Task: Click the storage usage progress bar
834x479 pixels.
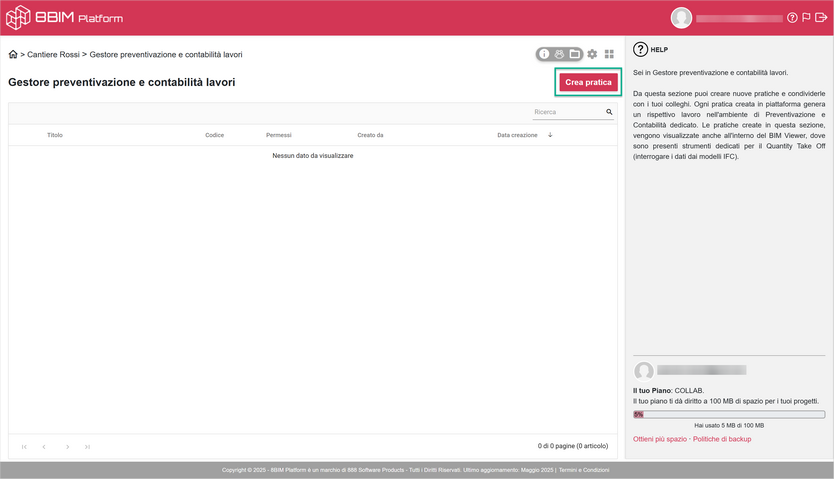Action: tap(729, 414)
